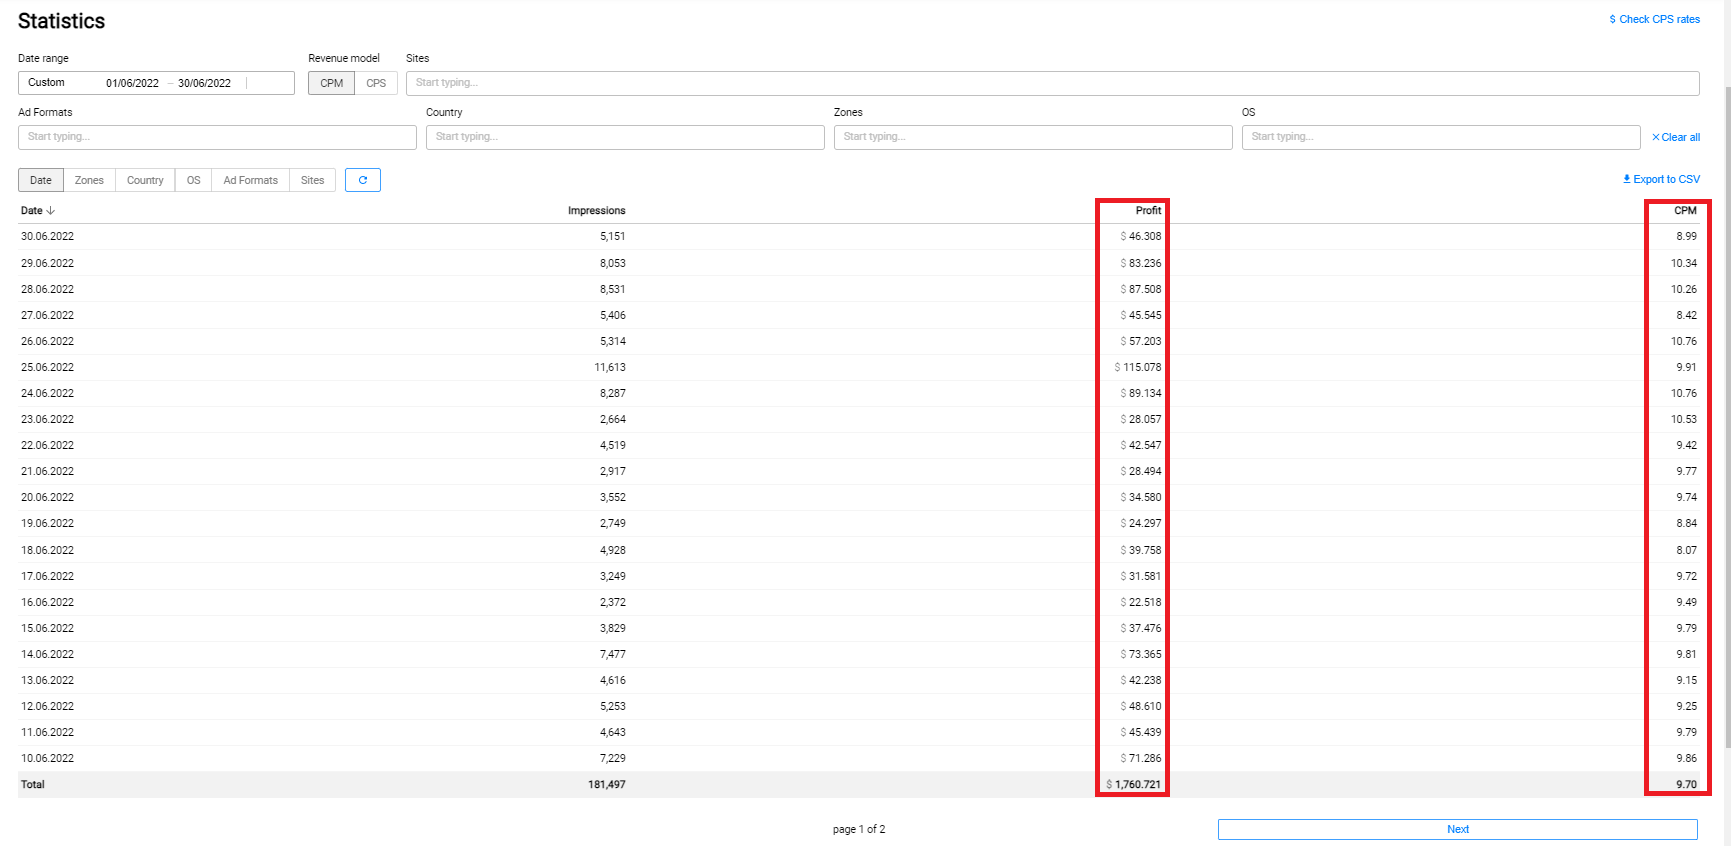The image size is (1731, 846).
Task: Open the Sites filter dropdown field
Action: [x=1052, y=83]
